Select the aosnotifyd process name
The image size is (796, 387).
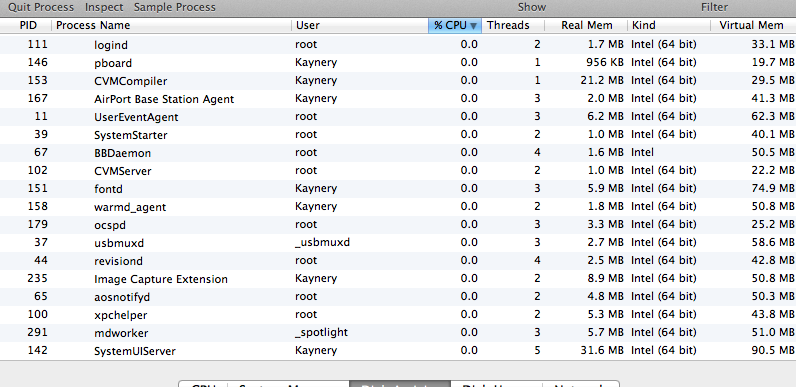pos(122,297)
